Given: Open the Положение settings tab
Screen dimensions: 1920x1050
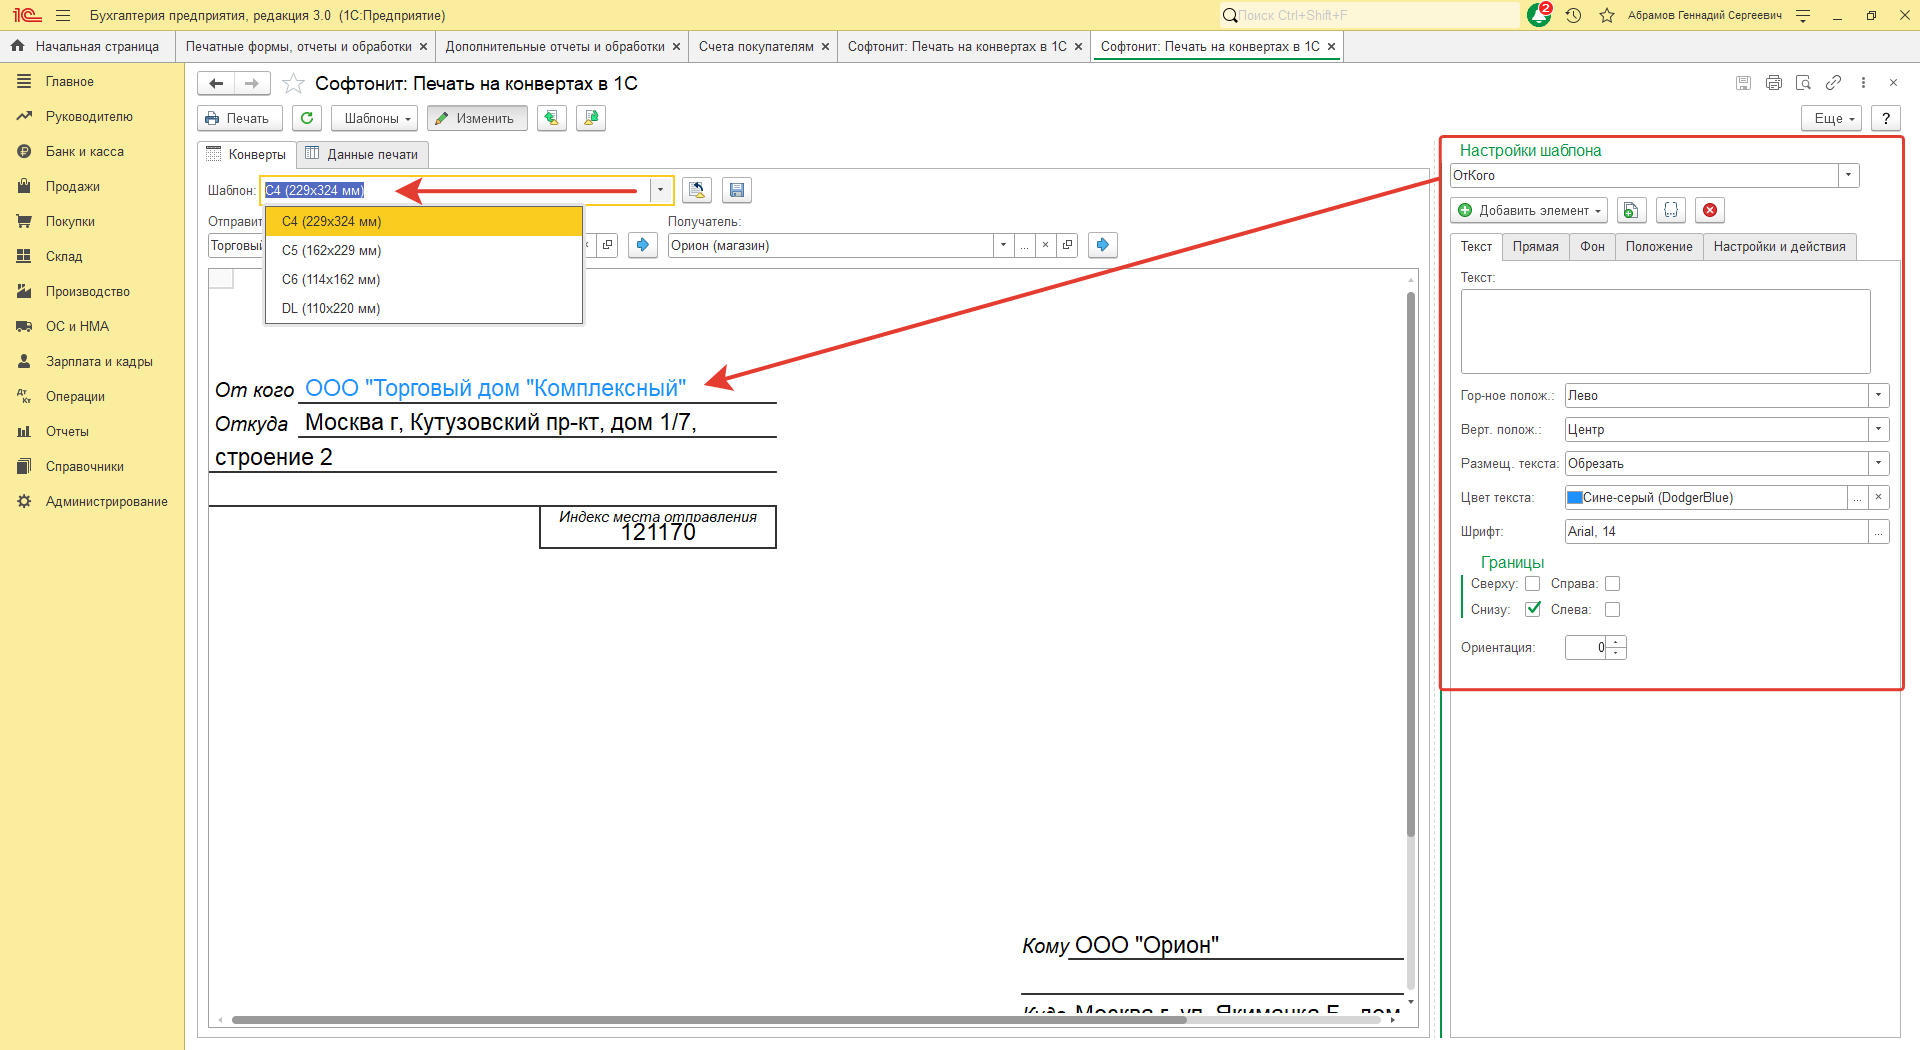Looking at the screenshot, I should point(1658,246).
